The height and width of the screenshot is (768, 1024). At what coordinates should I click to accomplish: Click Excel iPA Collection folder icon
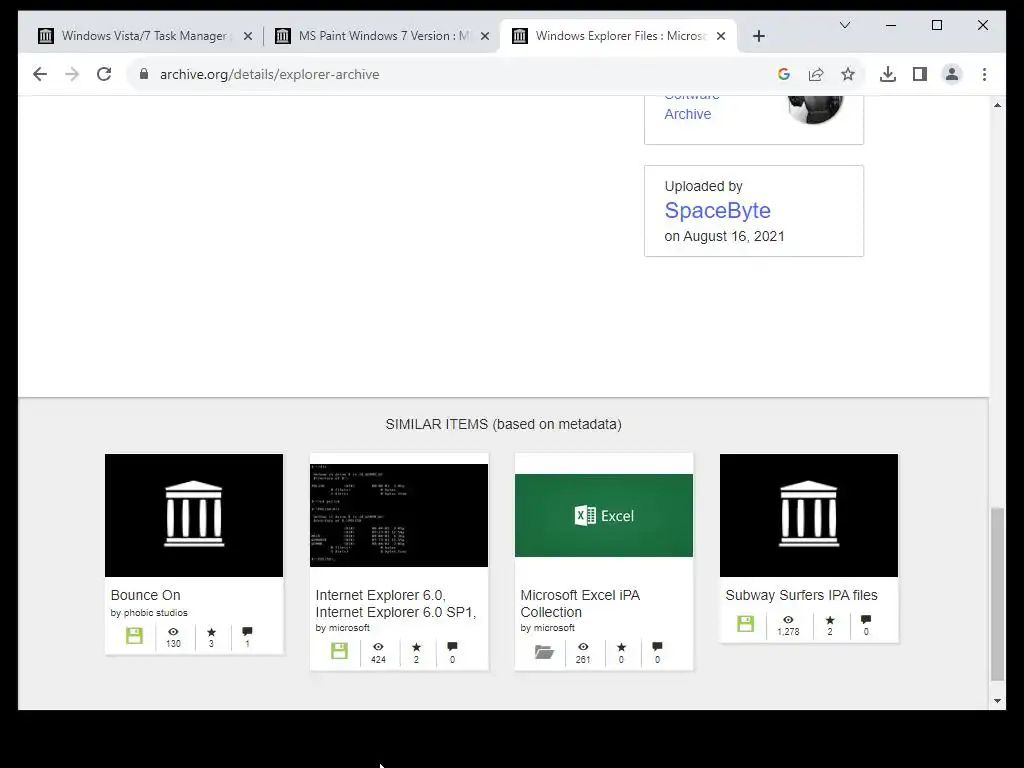click(544, 651)
